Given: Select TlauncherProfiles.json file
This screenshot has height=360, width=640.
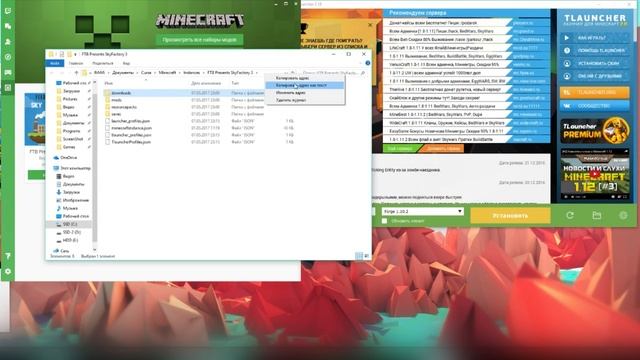Looking at the screenshot, I should click(x=131, y=142).
